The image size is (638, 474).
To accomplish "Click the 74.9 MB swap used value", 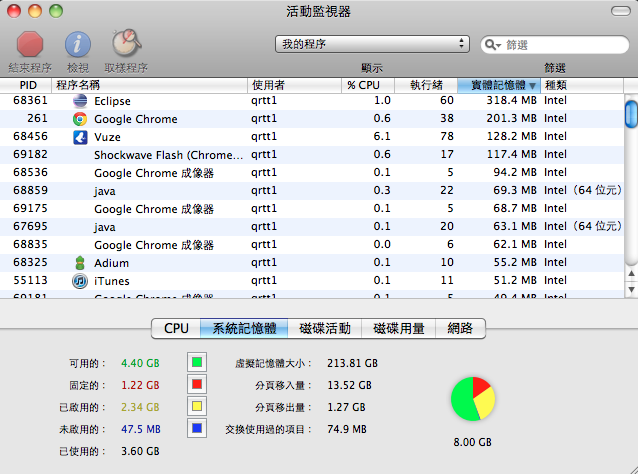I will pyautogui.click(x=347, y=429).
